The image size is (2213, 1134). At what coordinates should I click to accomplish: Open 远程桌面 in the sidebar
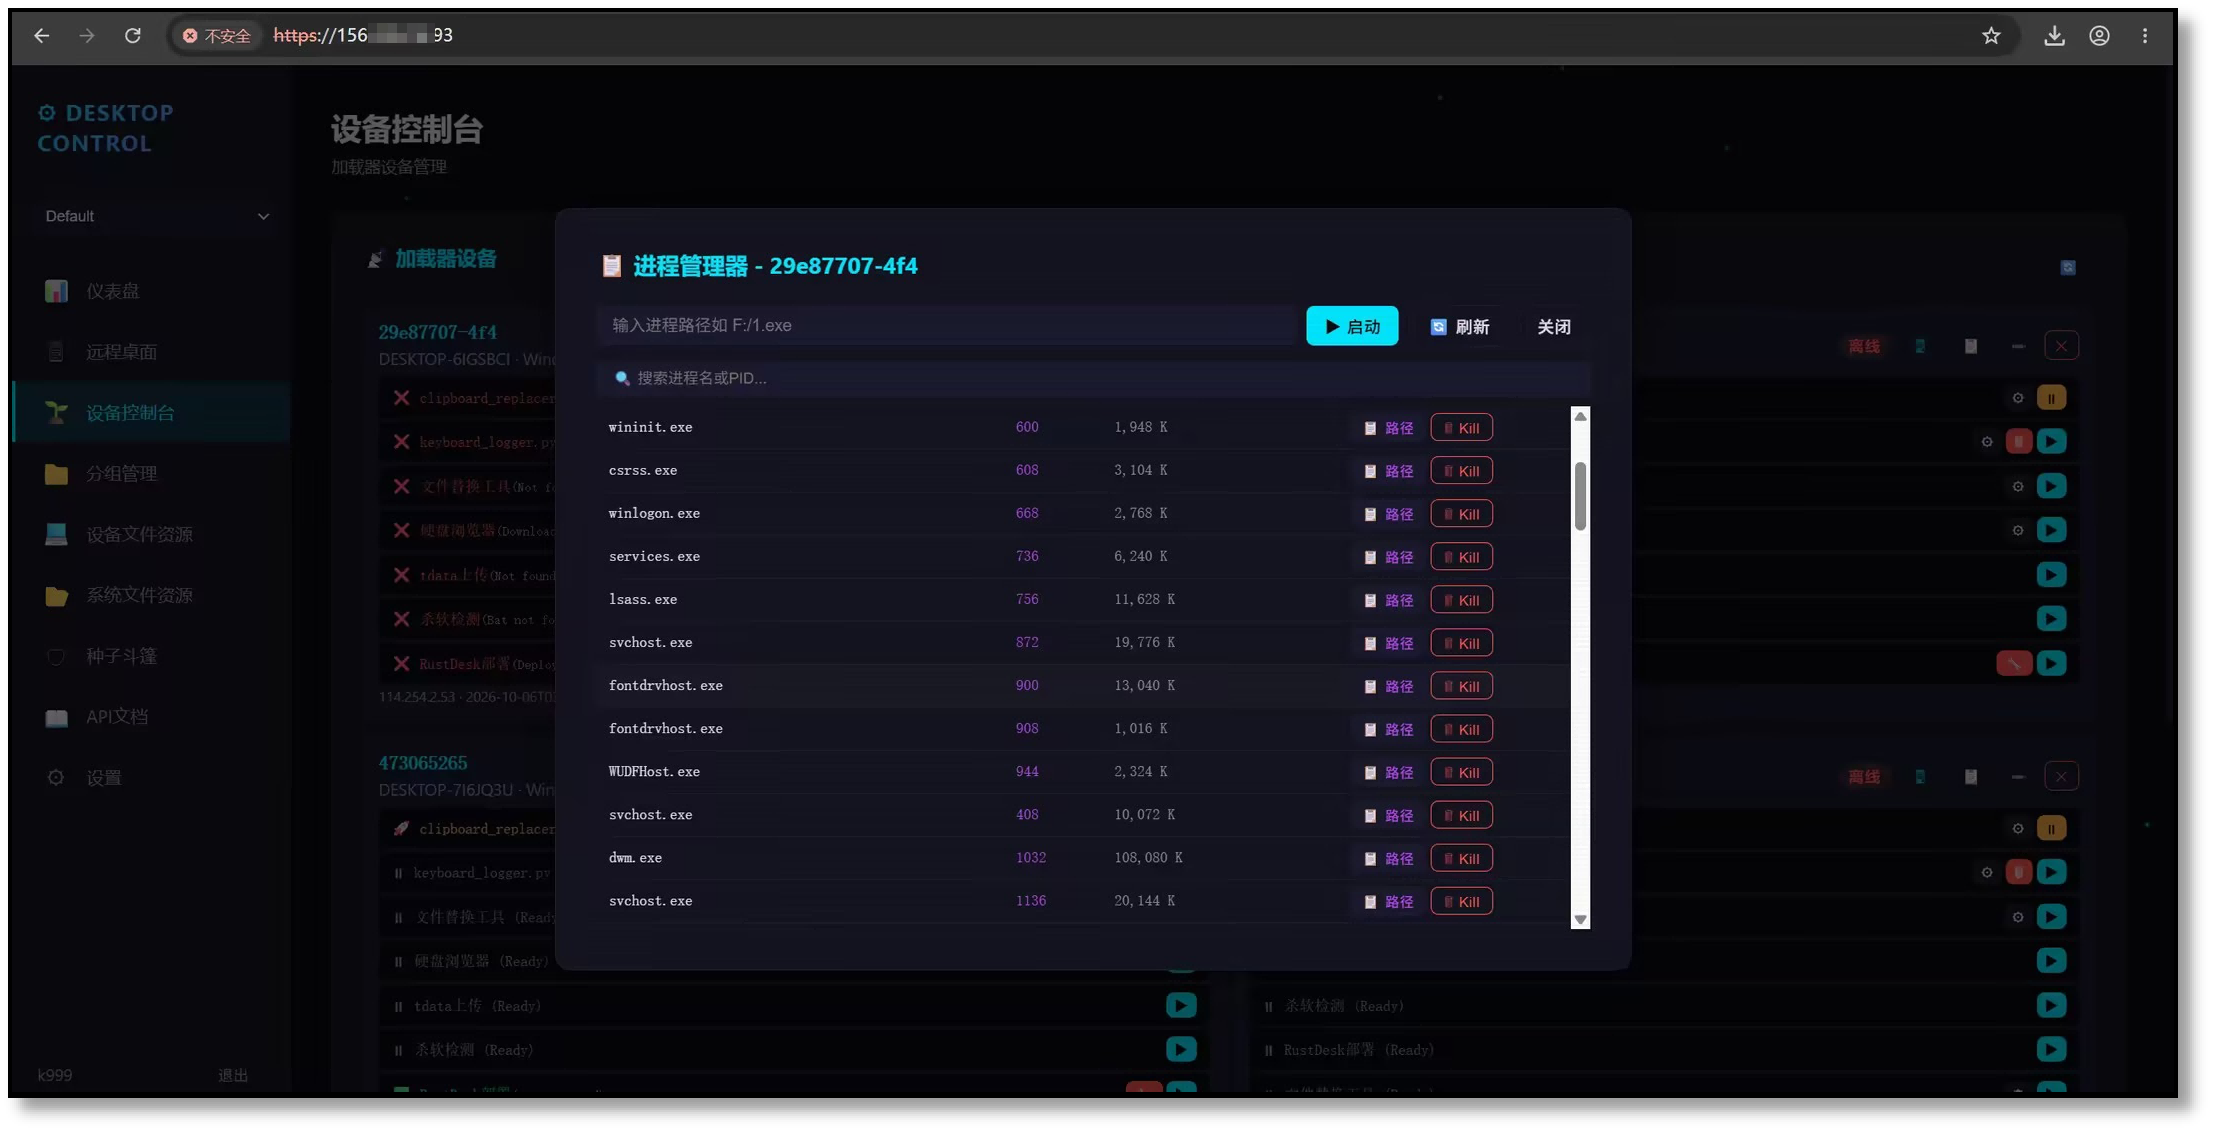point(150,352)
